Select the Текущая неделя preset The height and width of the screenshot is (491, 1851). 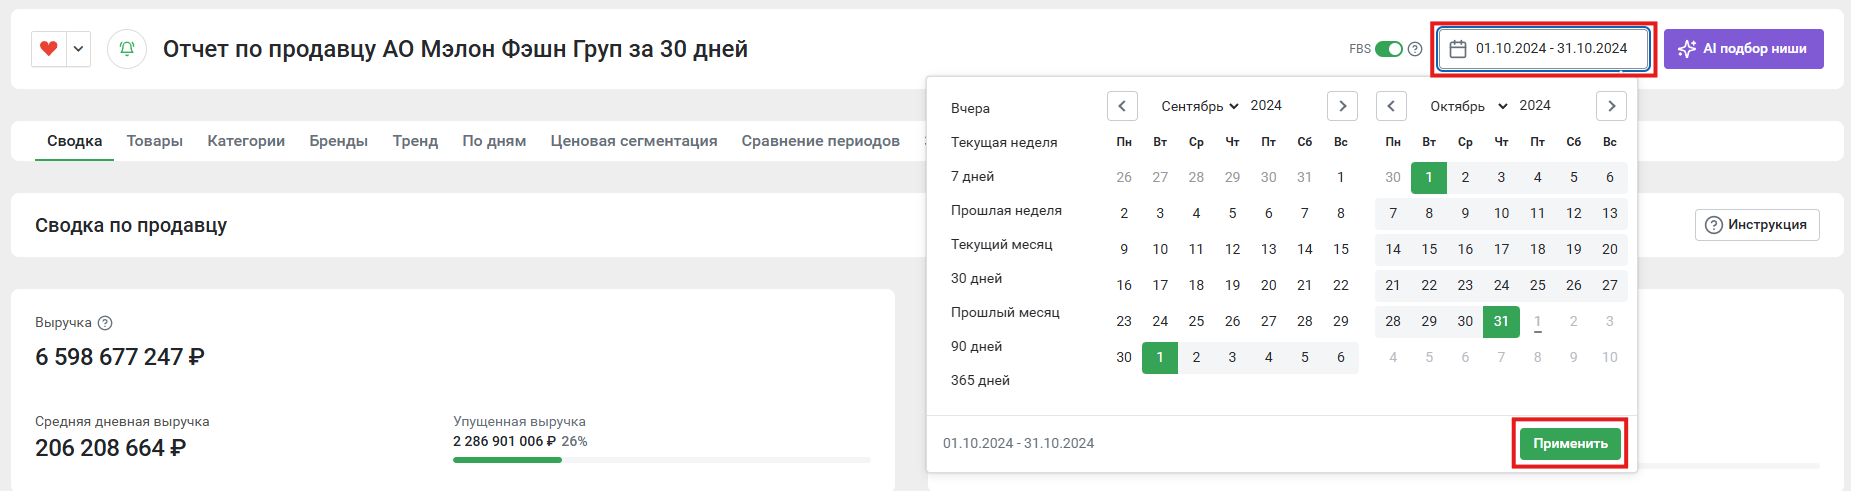click(x=1004, y=142)
